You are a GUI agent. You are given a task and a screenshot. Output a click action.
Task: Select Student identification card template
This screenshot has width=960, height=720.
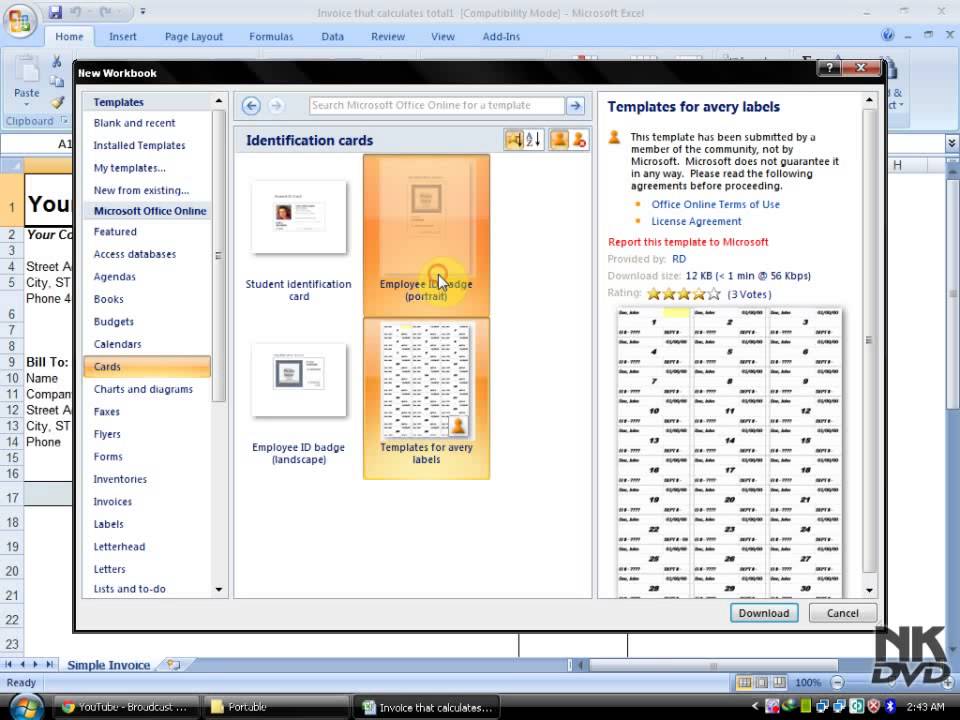pyautogui.click(x=299, y=235)
